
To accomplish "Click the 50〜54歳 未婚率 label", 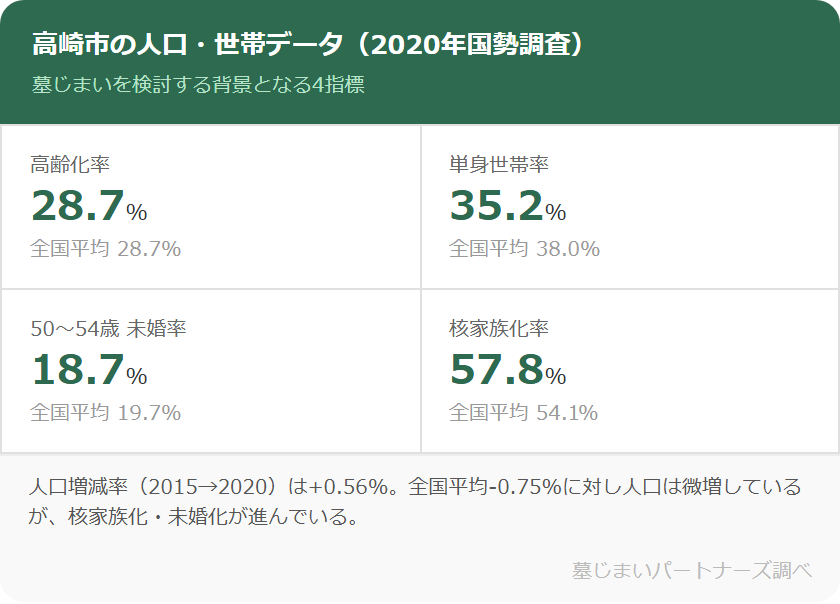I will tap(109, 329).
